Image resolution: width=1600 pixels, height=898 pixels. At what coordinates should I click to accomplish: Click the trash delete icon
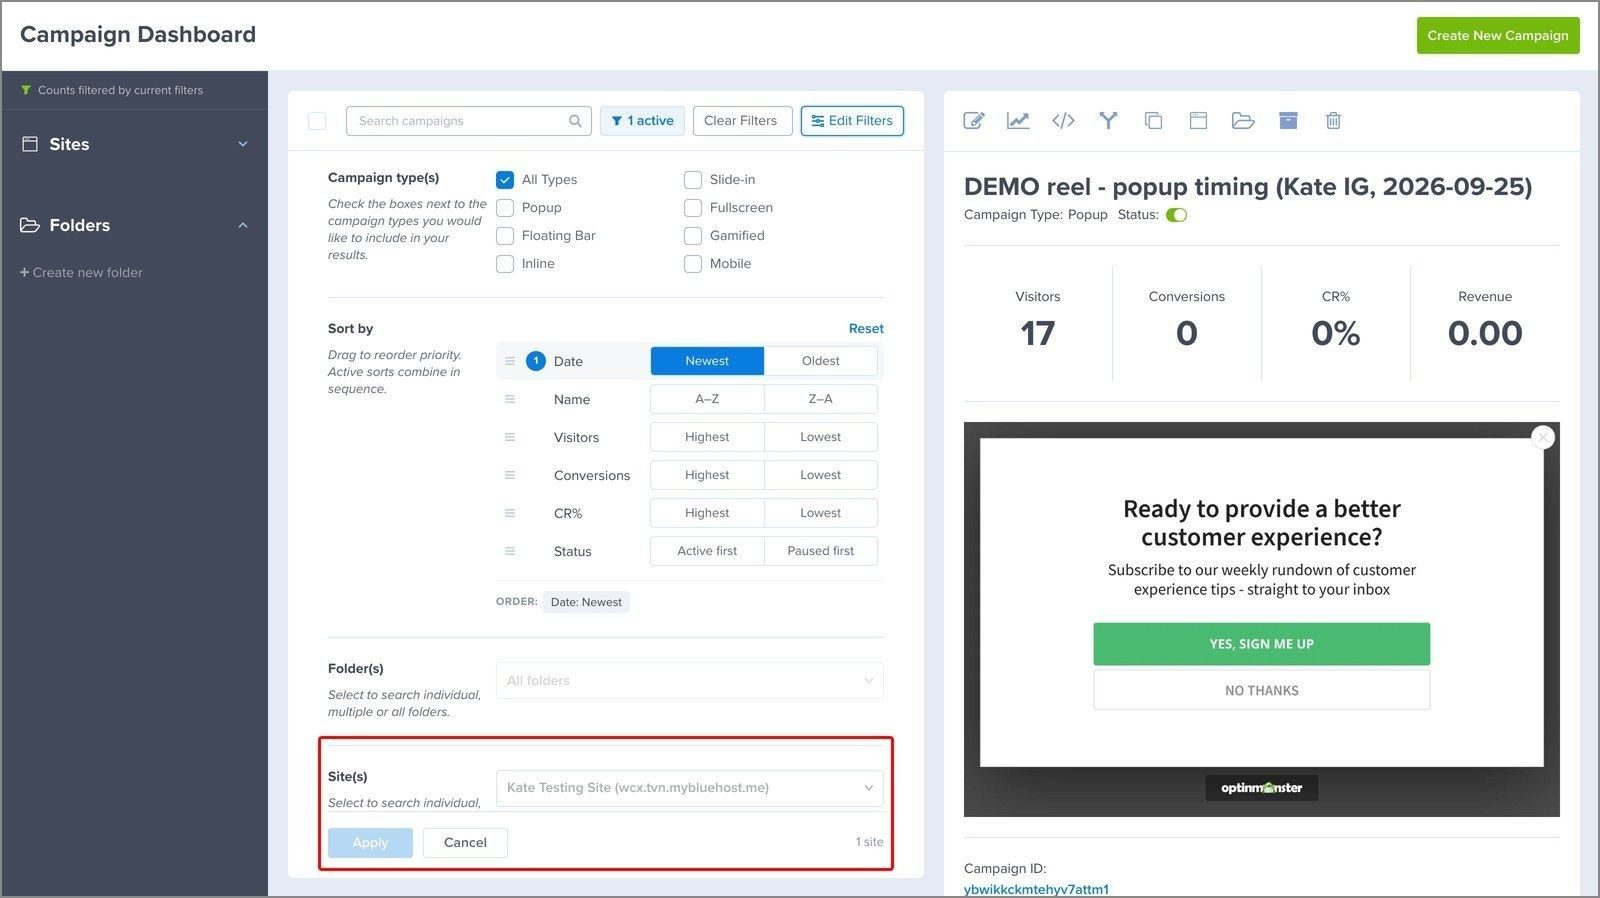click(x=1333, y=121)
